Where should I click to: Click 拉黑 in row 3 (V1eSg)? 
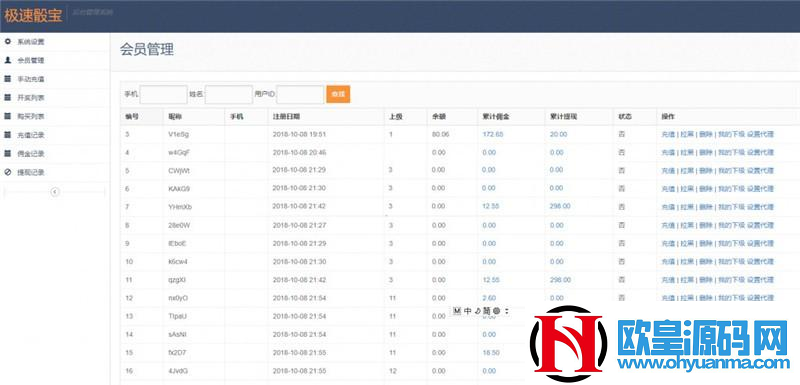pos(687,135)
